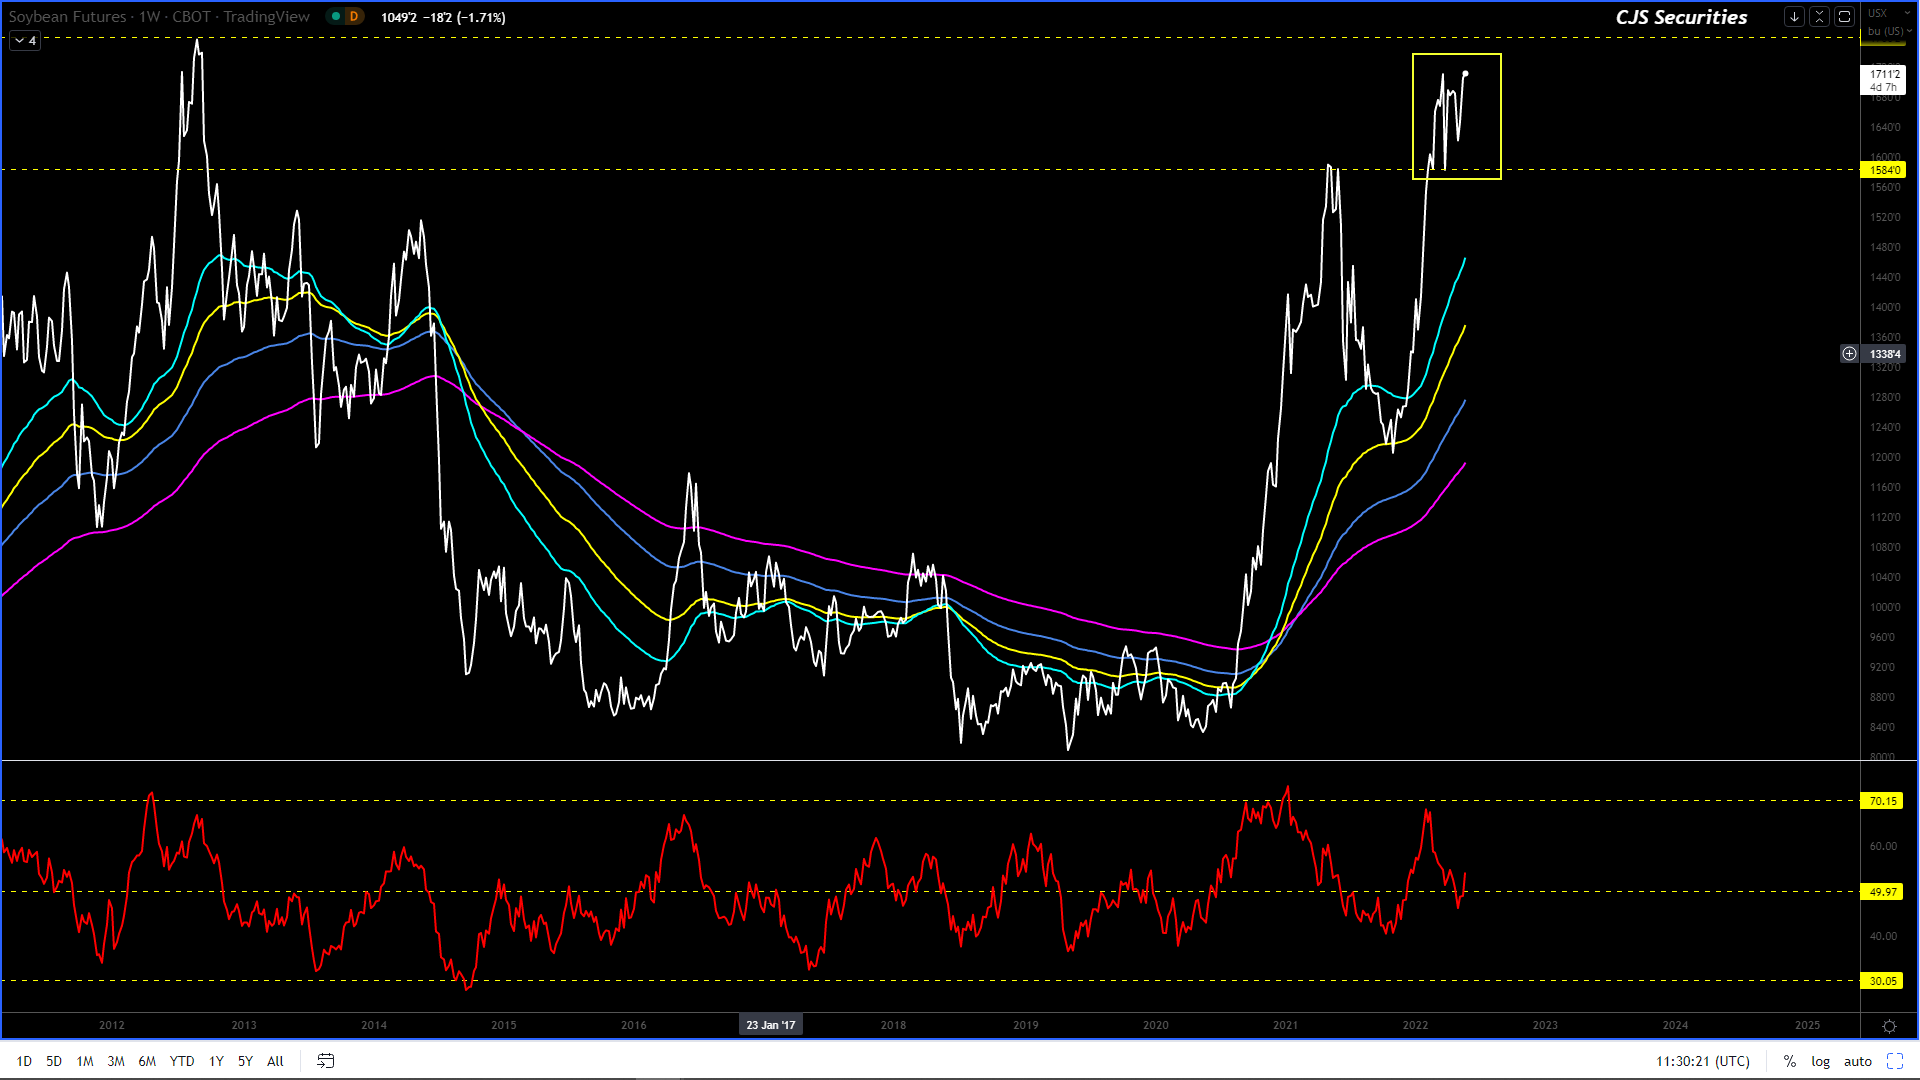Open the bu (US) unit dropdown
Image resolution: width=1920 pixels, height=1080 pixels.
point(1888,31)
